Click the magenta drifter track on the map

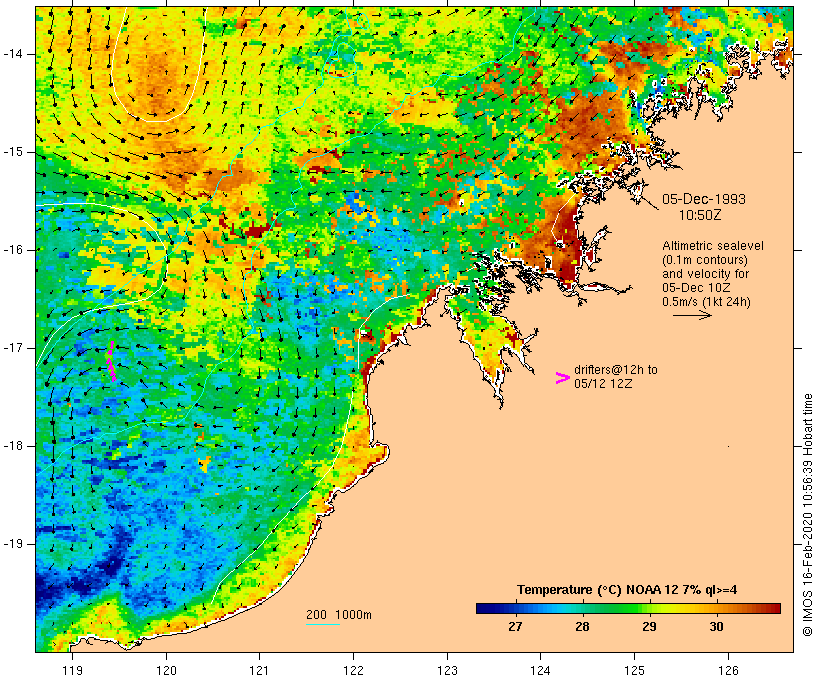[x=112, y=361]
